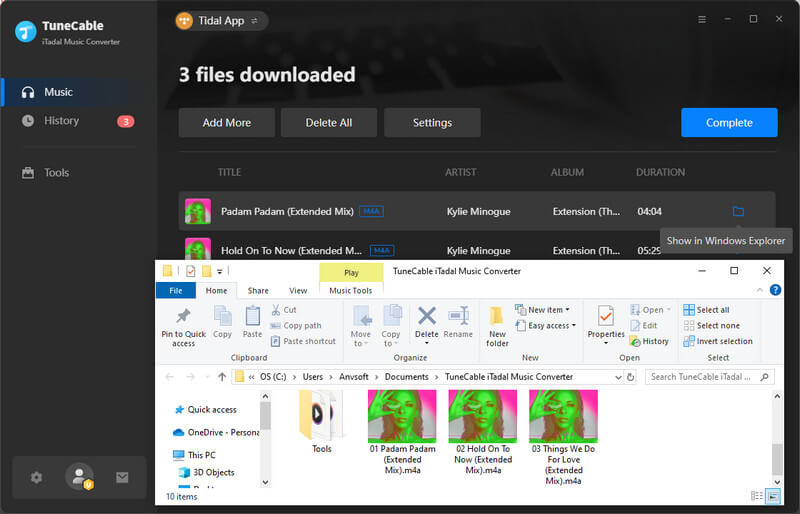Click Play contextual tab in Explorer
The height and width of the screenshot is (514, 800).
coord(351,273)
